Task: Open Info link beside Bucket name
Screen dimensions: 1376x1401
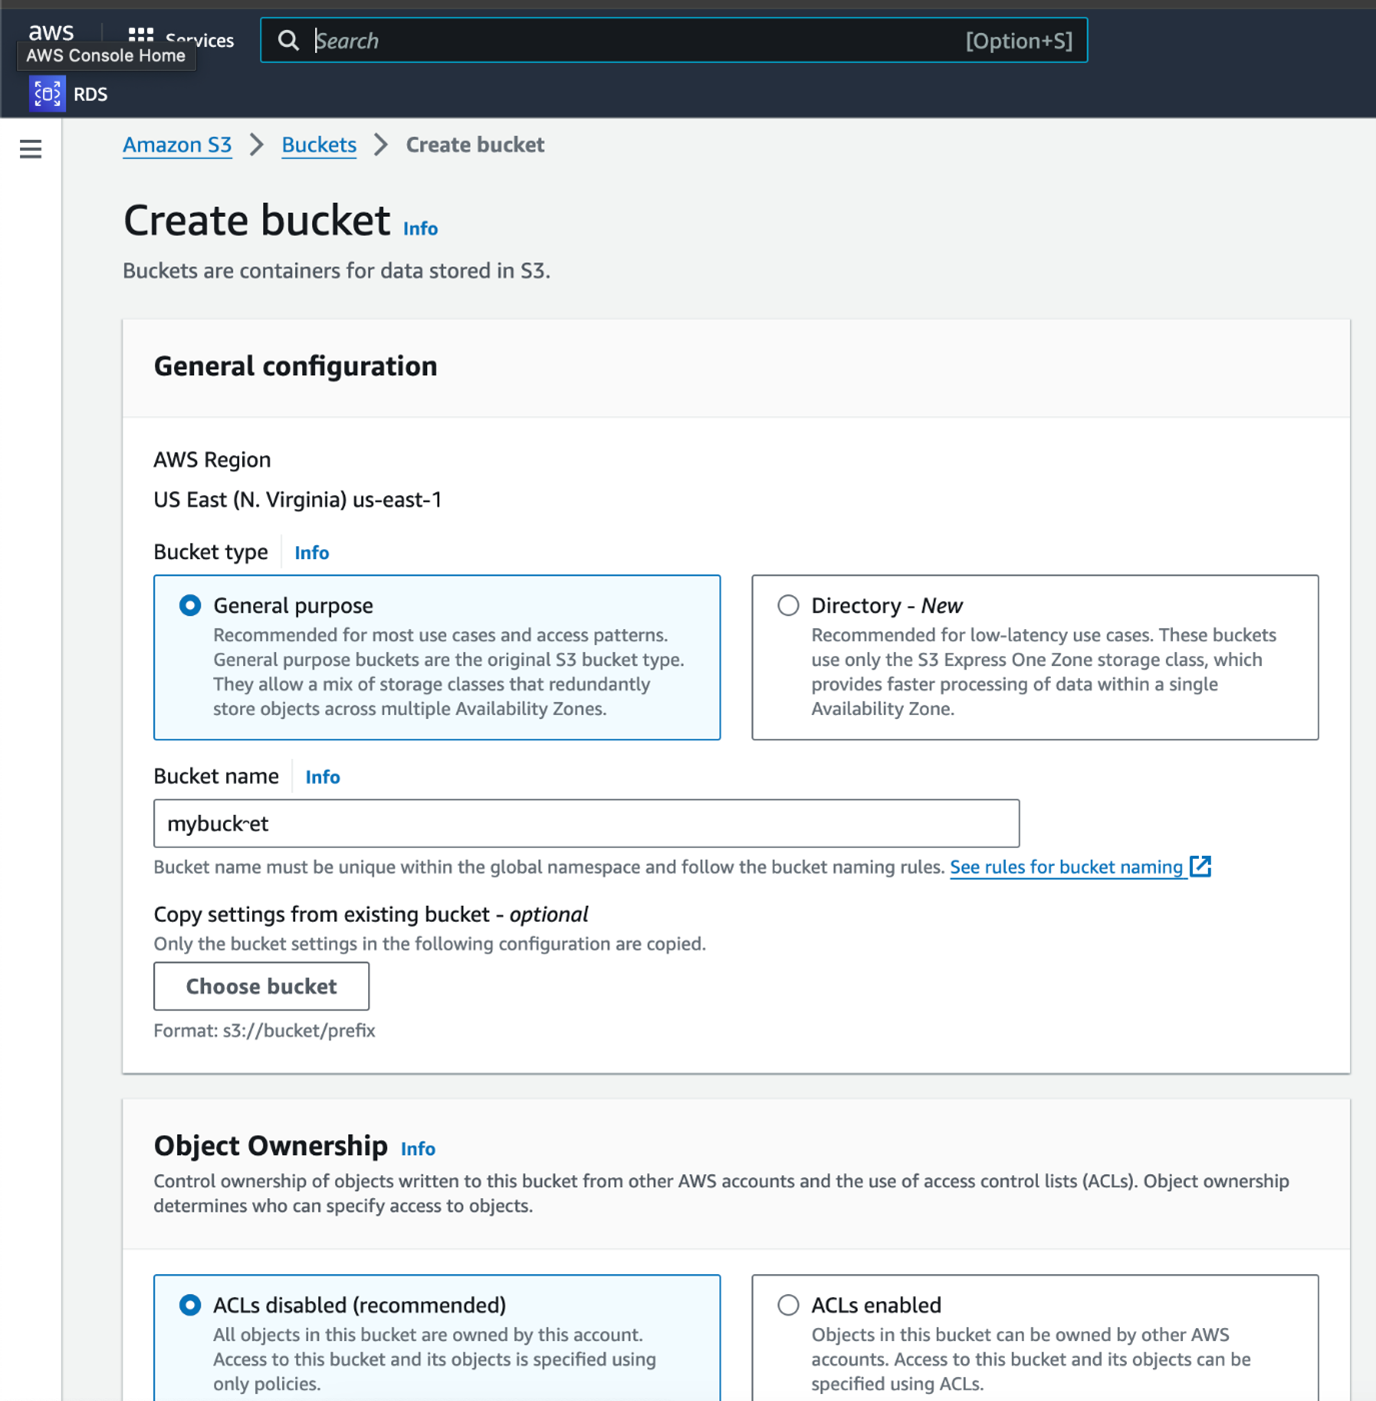Action: pyautogui.click(x=323, y=777)
